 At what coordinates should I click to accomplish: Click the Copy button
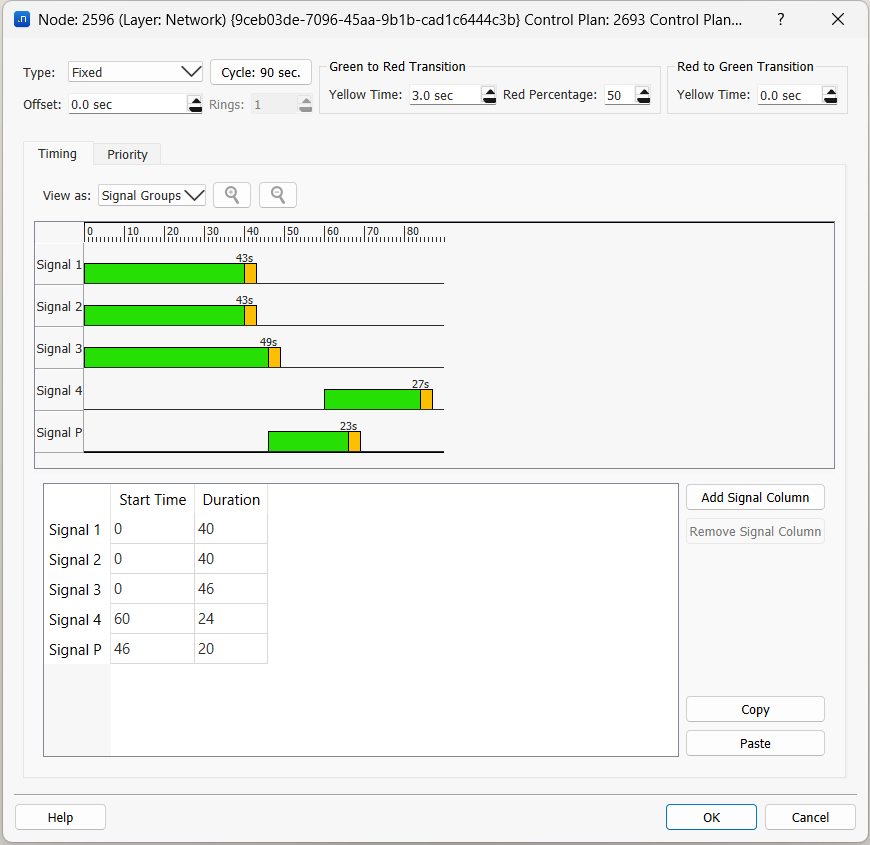click(755, 709)
